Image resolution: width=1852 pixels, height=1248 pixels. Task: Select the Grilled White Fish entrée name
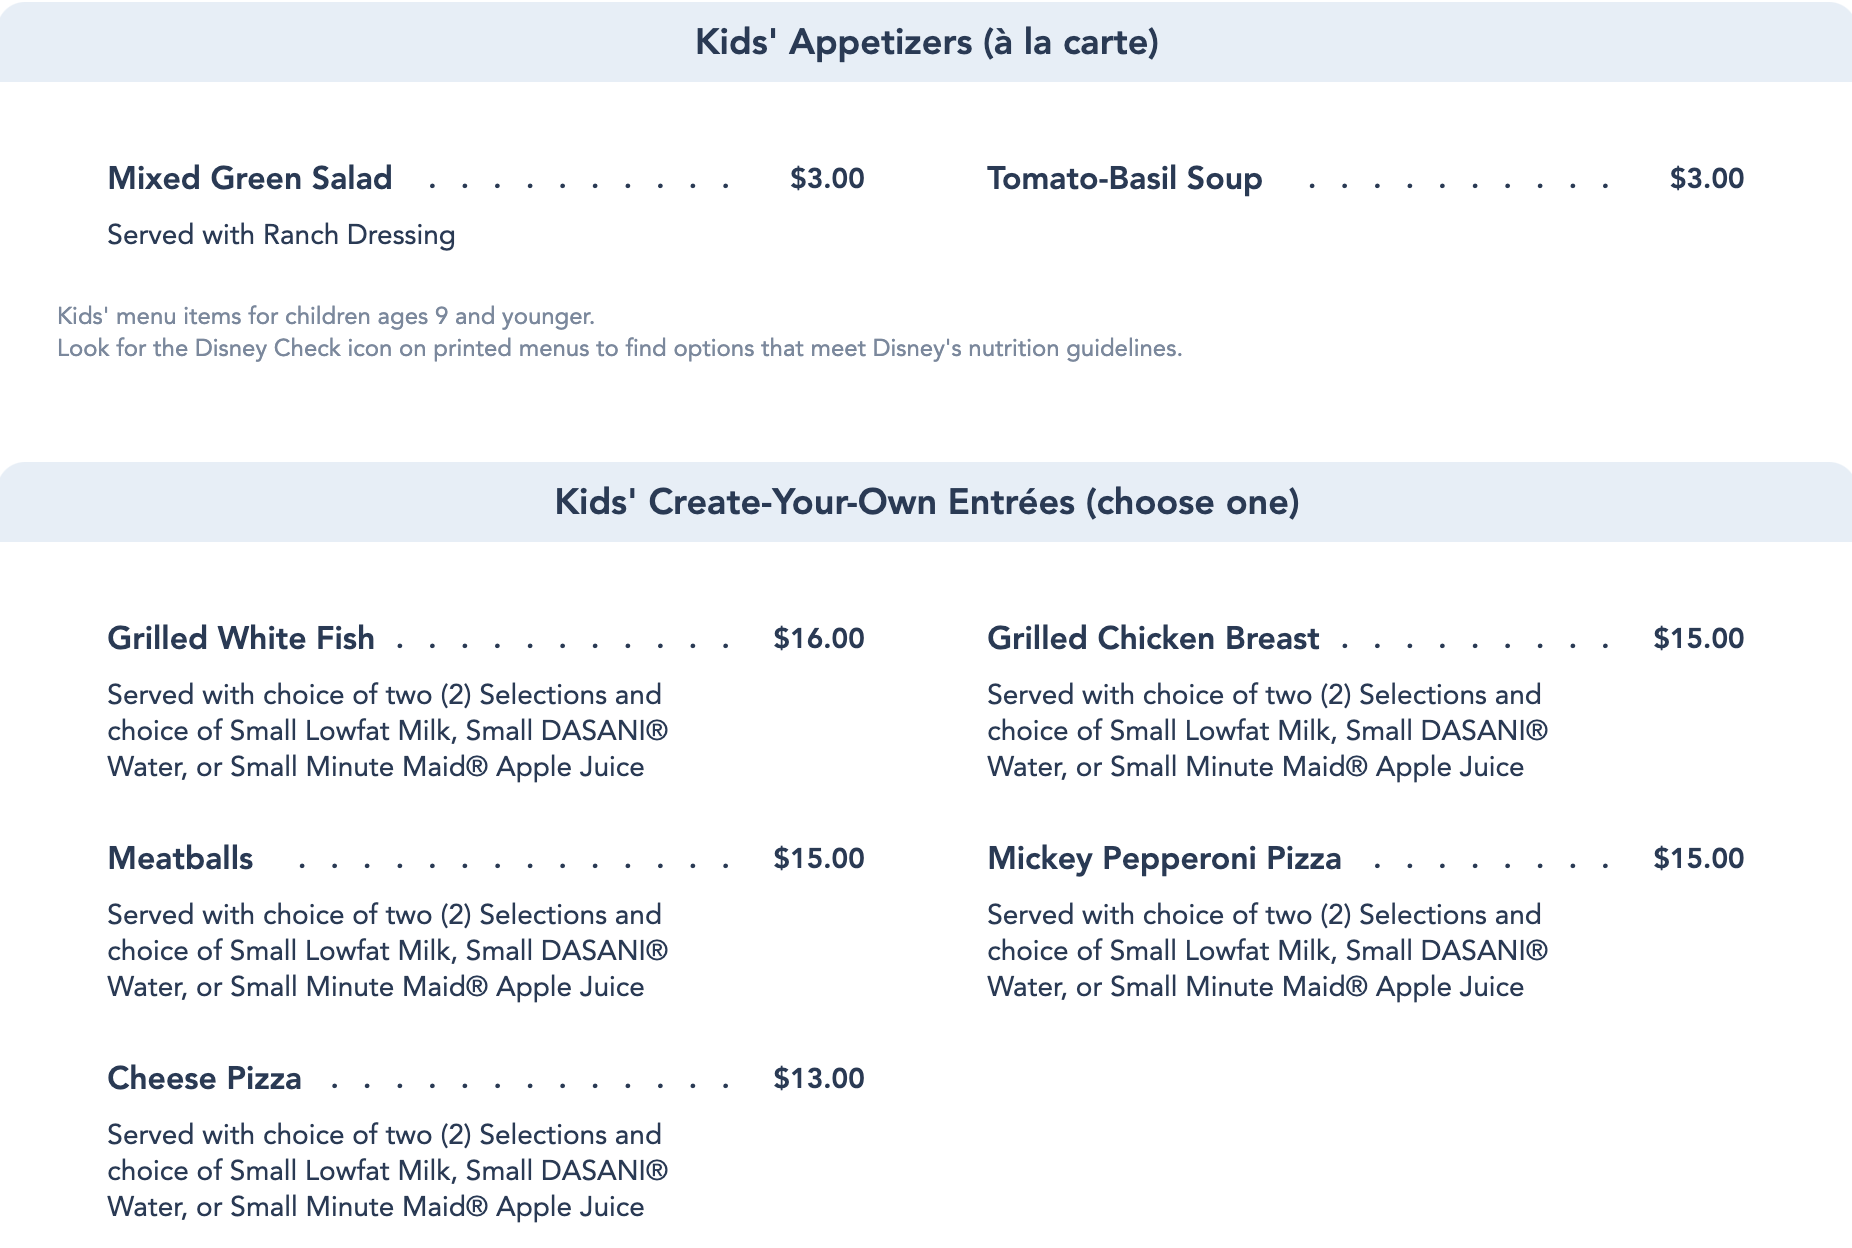pyautogui.click(x=241, y=639)
